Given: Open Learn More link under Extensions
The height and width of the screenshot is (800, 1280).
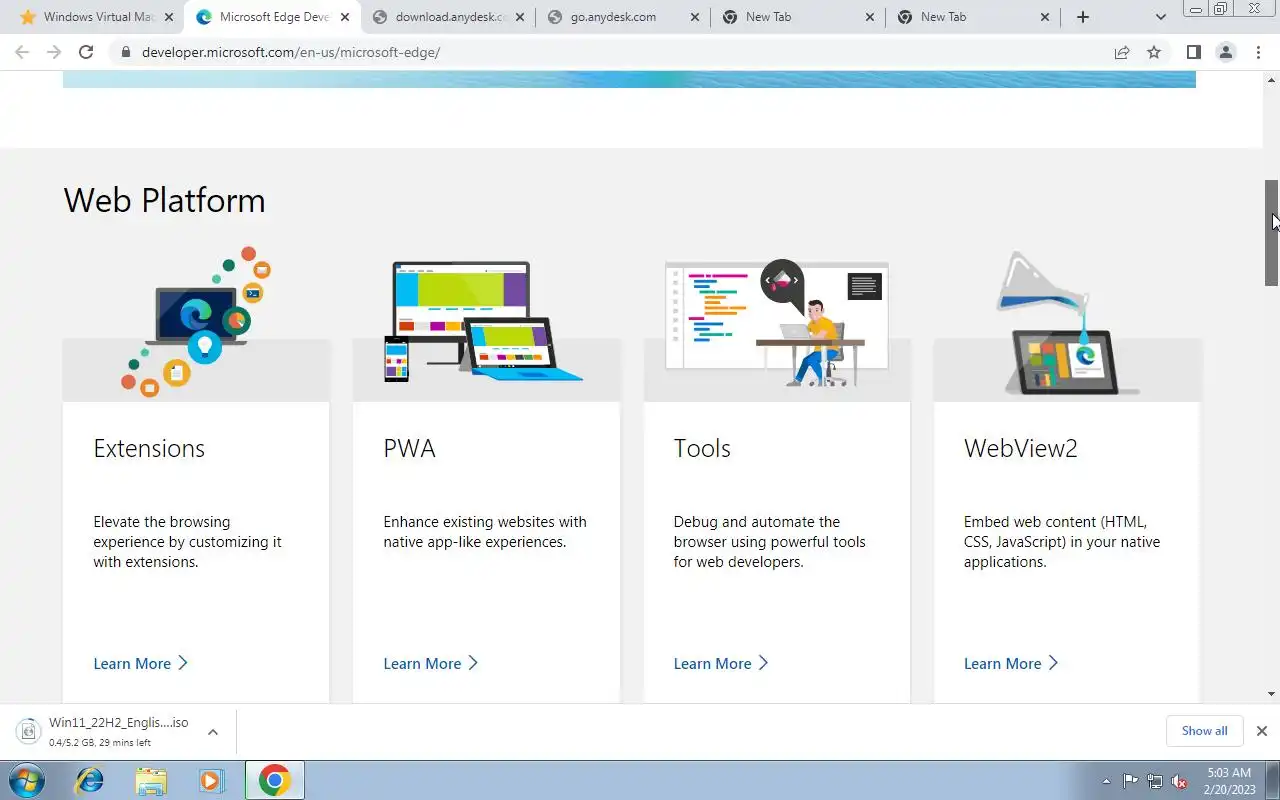Looking at the screenshot, I should (140, 663).
